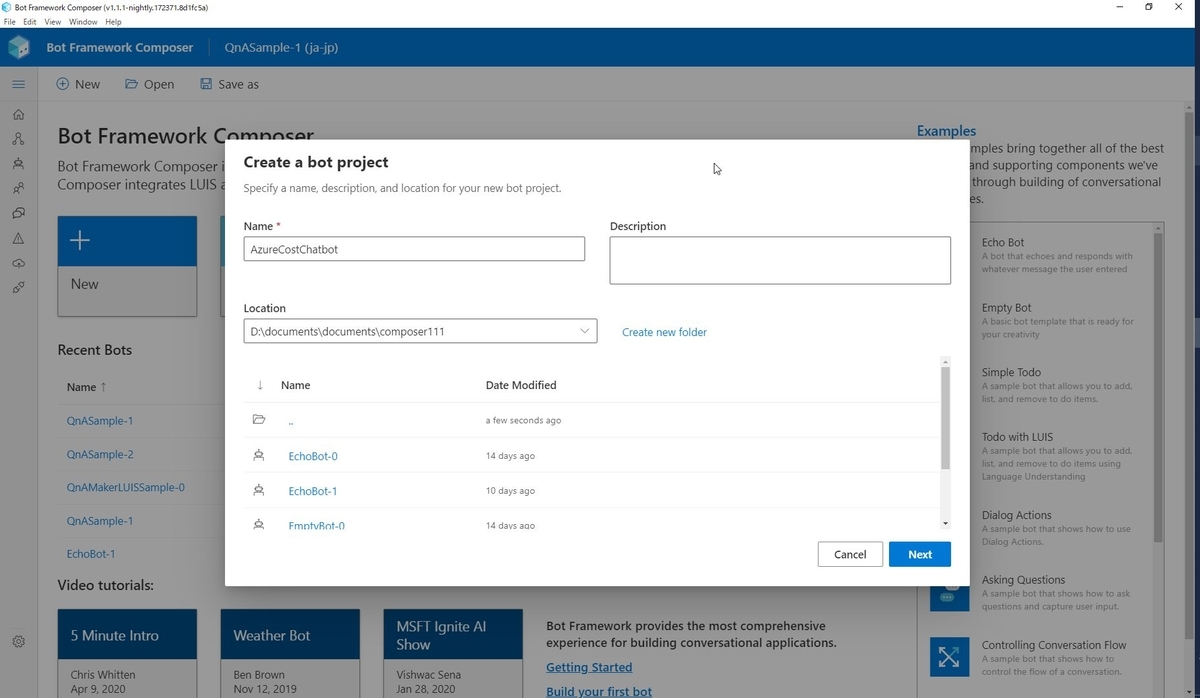Viewport: 1200px width, 698px height.
Task: Open the Help menu
Action: pyautogui.click(x=113, y=21)
